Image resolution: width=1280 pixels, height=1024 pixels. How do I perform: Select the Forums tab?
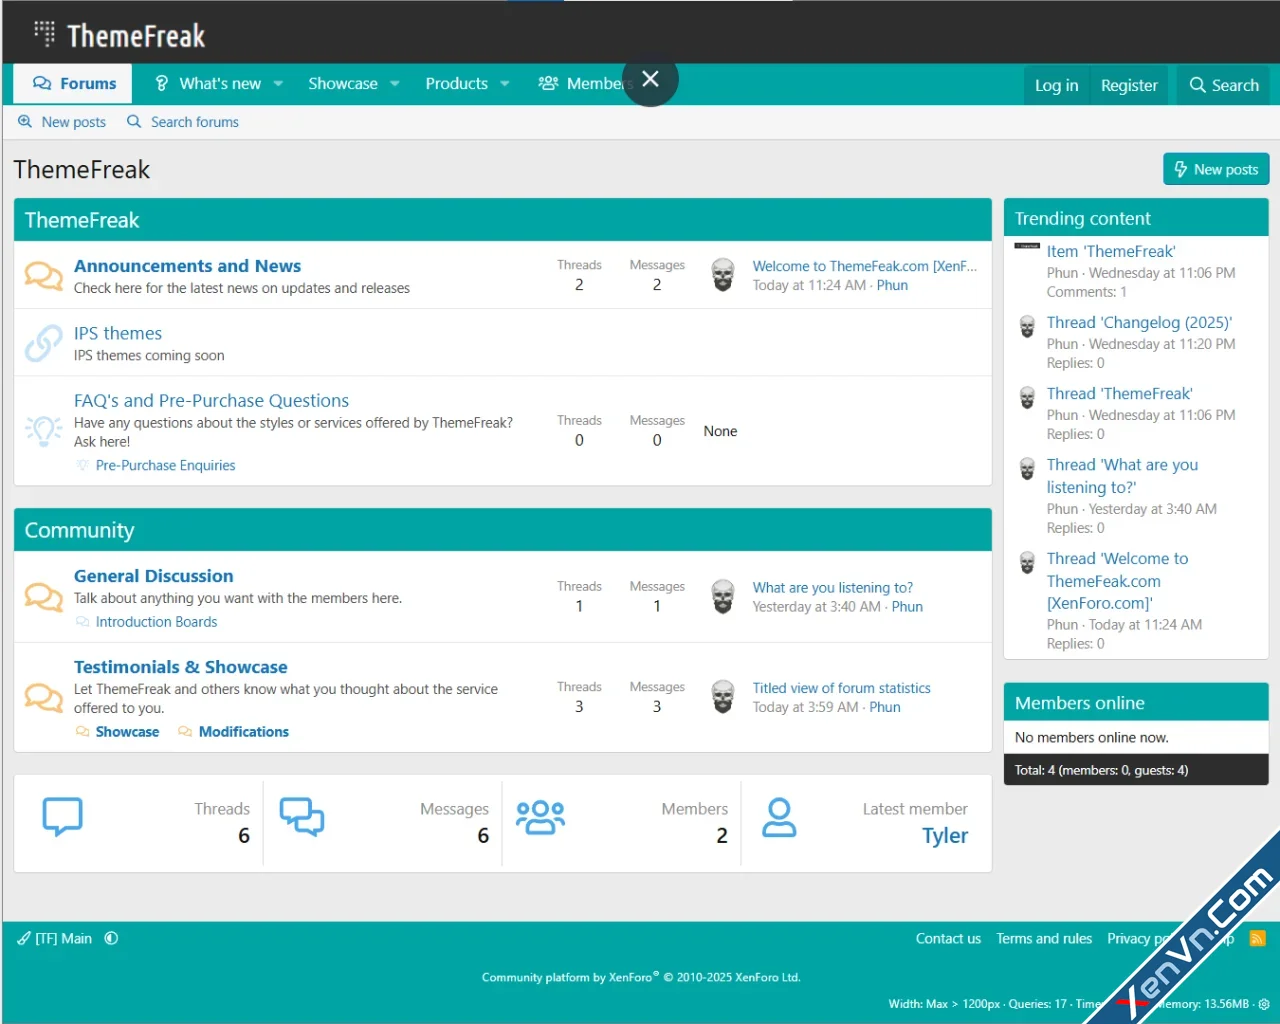[x=74, y=84]
